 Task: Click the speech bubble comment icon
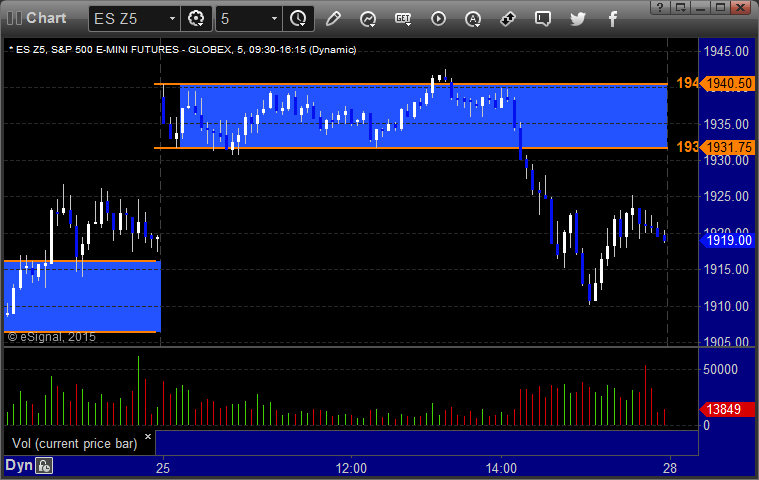click(x=543, y=19)
